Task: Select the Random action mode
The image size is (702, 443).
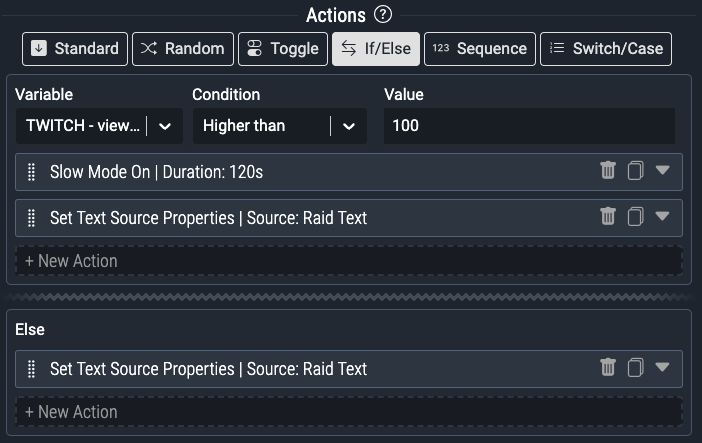Action: [x=183, y=48]
